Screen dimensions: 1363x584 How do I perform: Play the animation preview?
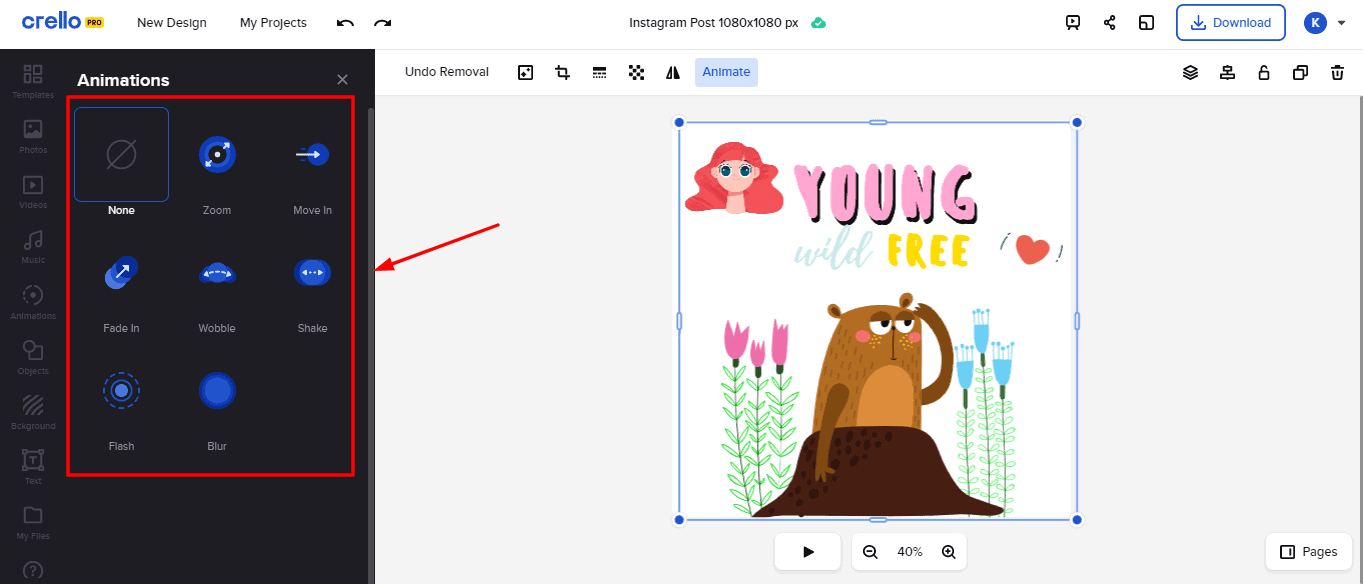808,552
